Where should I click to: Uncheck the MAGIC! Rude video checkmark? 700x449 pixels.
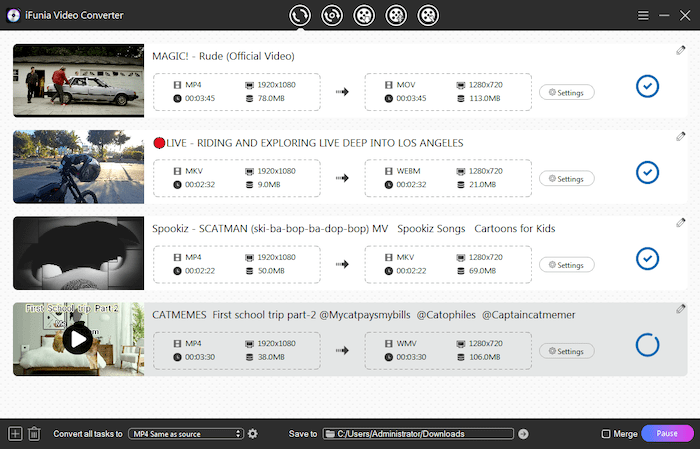[647, 87]
